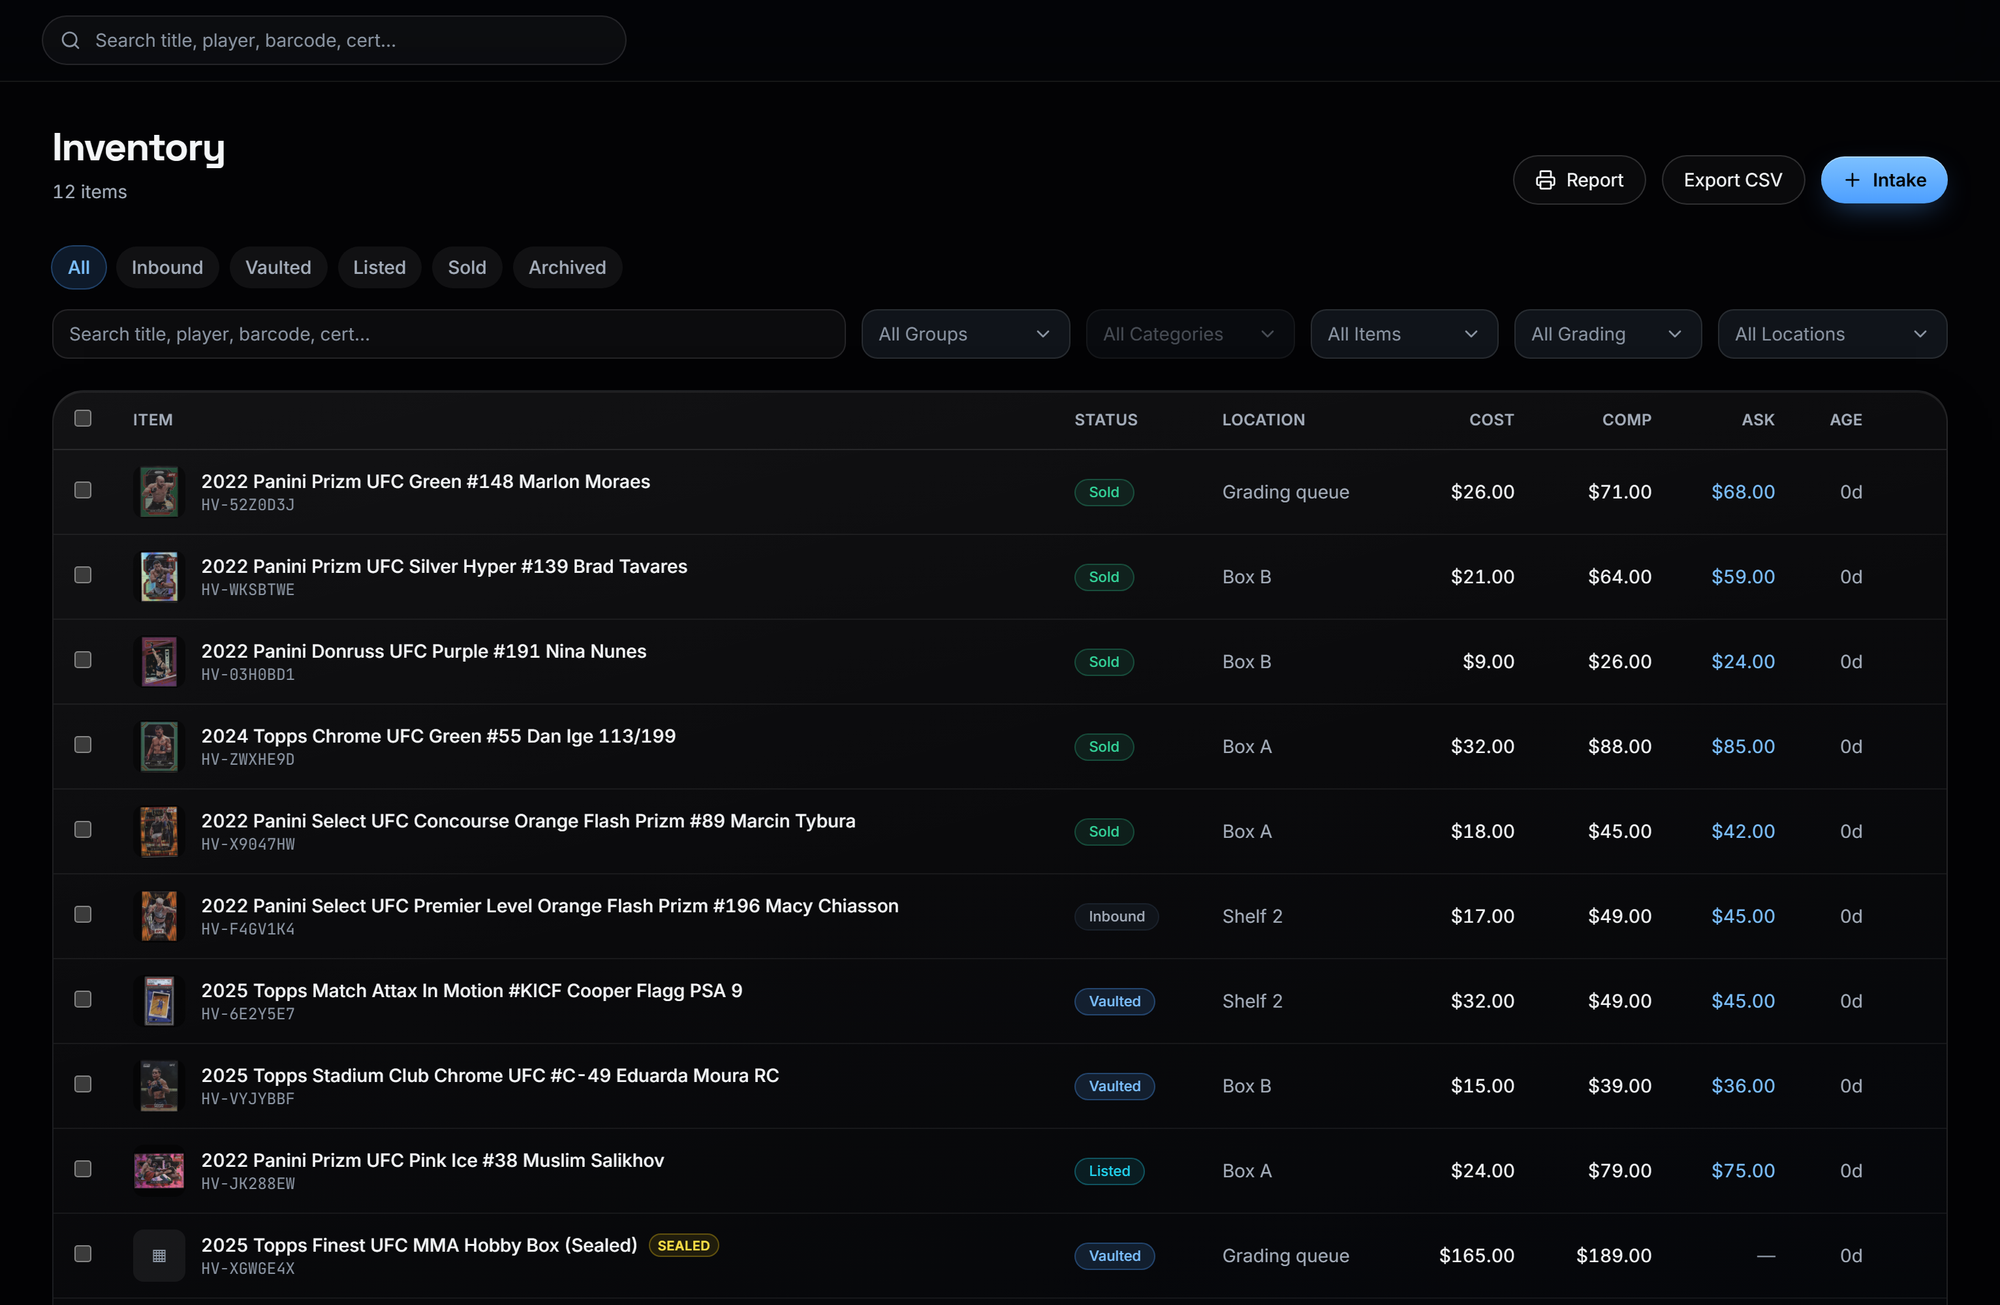The width and height of the screenshot is (2000, 1305).
Task: Sort by the COMP column header
Action: click(1627, 420)
